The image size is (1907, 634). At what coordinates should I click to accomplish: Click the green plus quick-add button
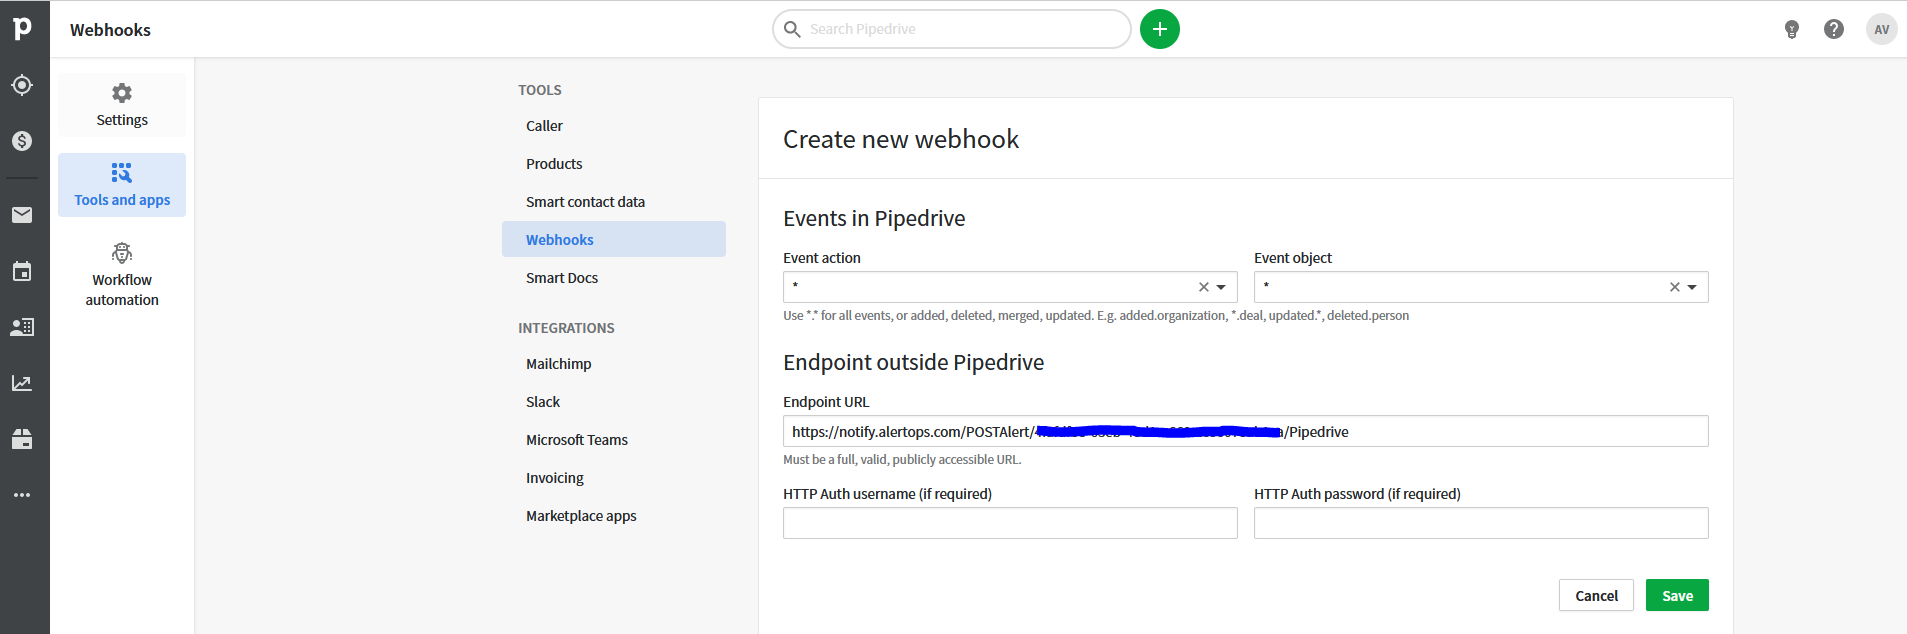tap(1159, 29)
